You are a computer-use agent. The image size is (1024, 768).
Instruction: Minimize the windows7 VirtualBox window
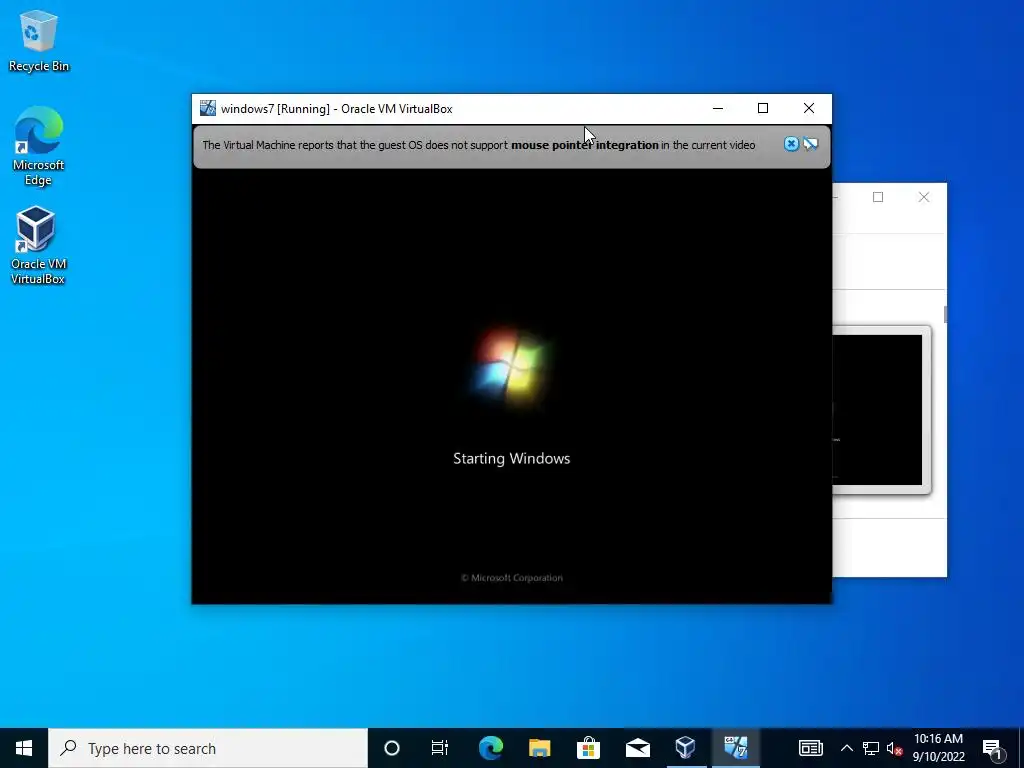coord(718,108)
